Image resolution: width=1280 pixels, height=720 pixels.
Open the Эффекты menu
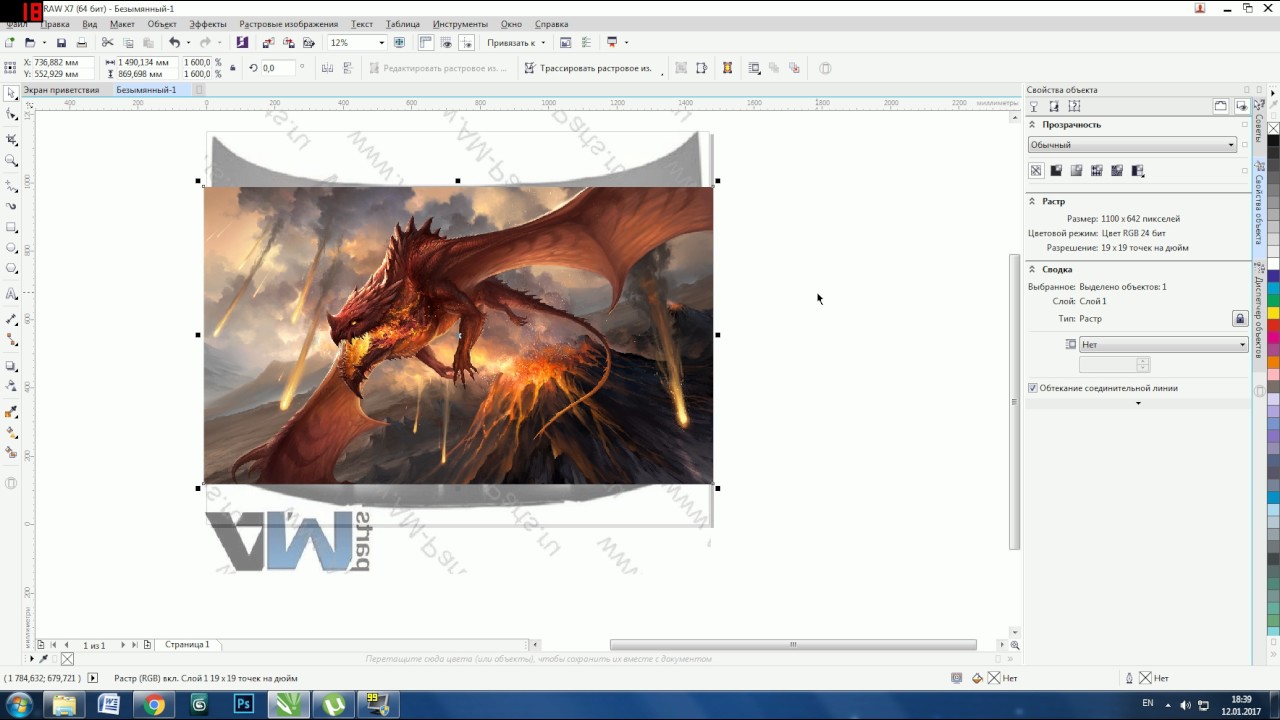point(208,24)
